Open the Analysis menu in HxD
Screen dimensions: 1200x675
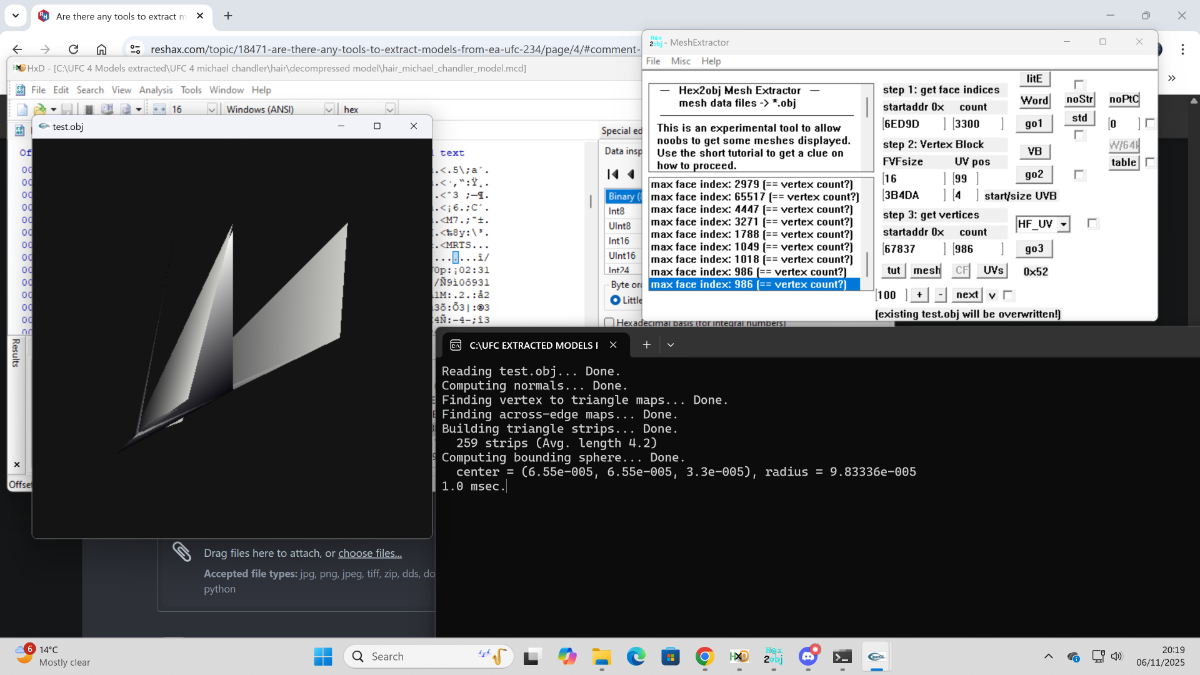[155, 90]
